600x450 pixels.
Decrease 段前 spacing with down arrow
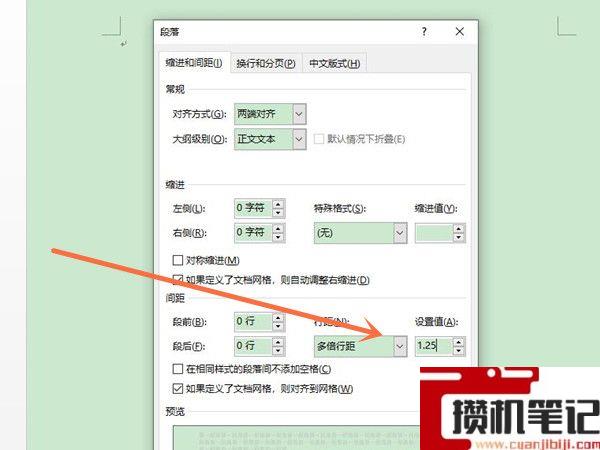(x=278, y=326)
